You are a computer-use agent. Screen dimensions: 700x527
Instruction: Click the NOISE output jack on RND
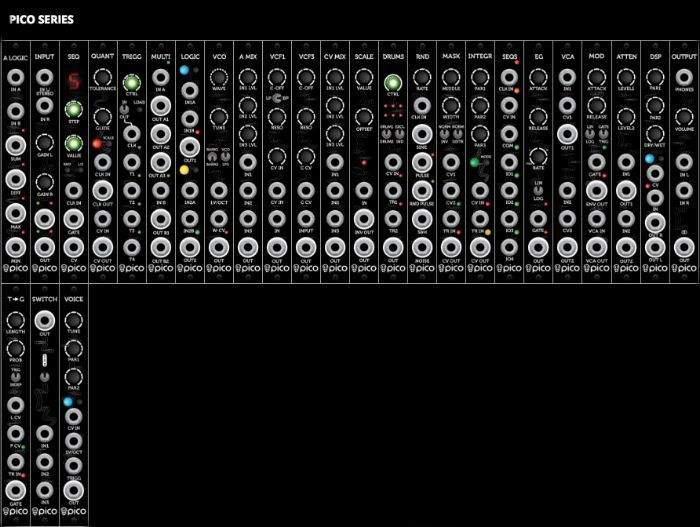tap(421, 246)
